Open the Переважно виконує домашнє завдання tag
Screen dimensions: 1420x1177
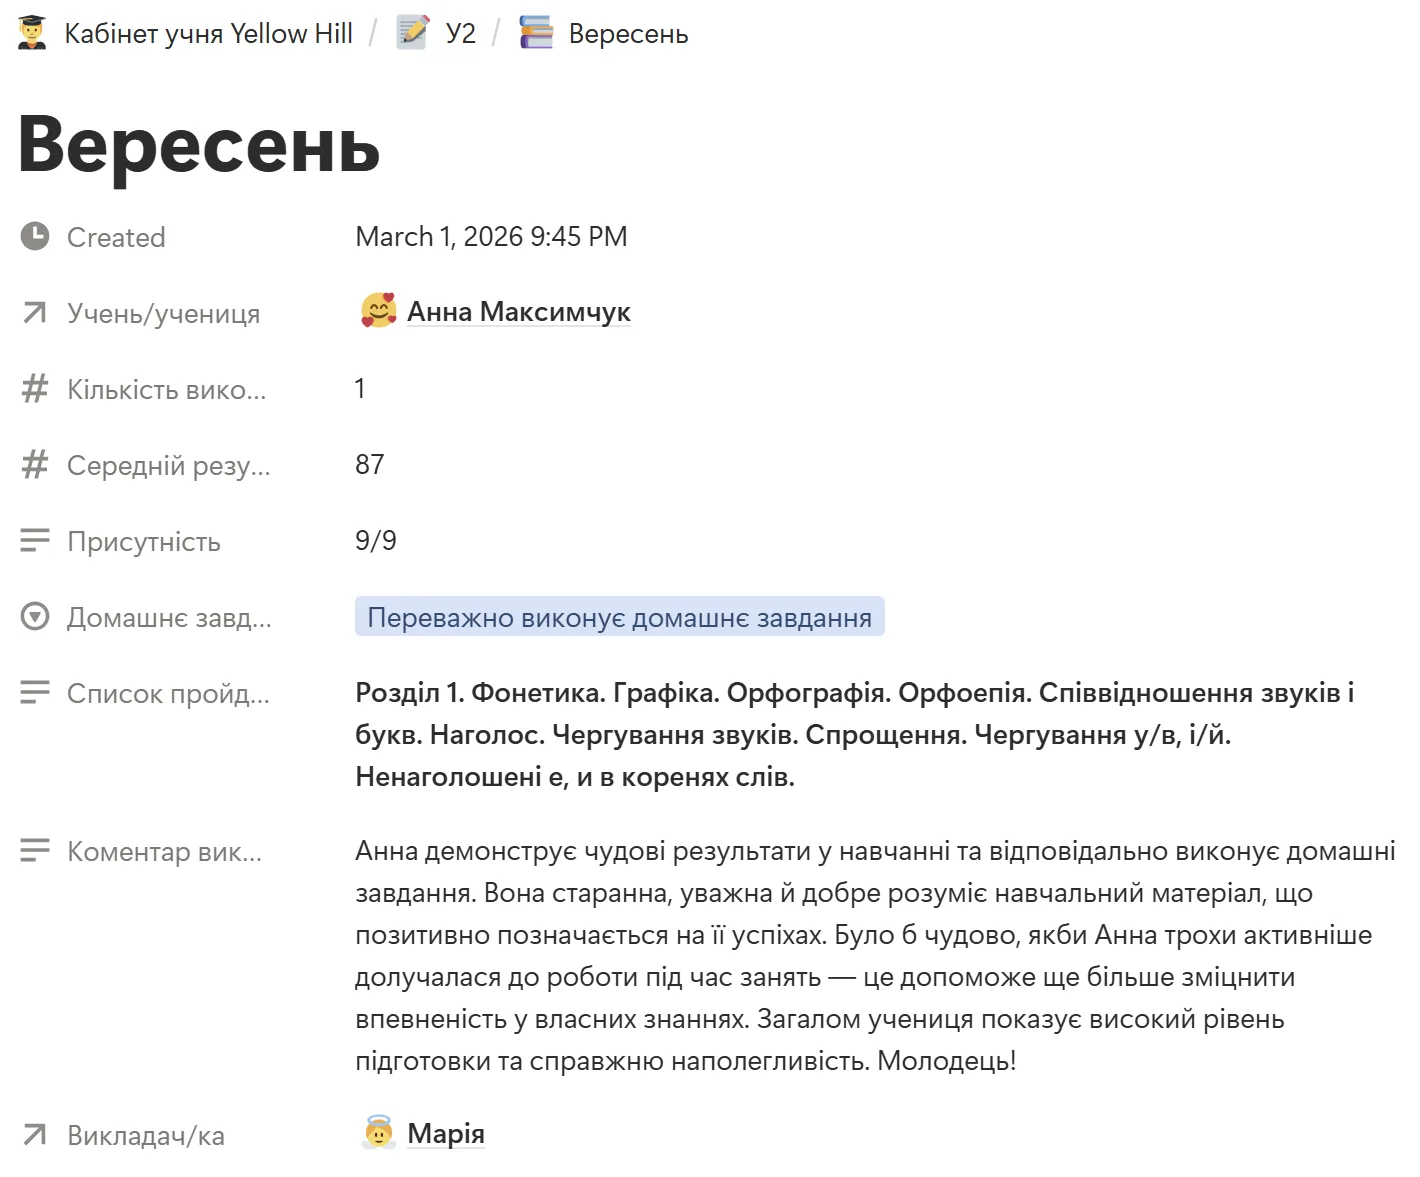coord(620,617)
